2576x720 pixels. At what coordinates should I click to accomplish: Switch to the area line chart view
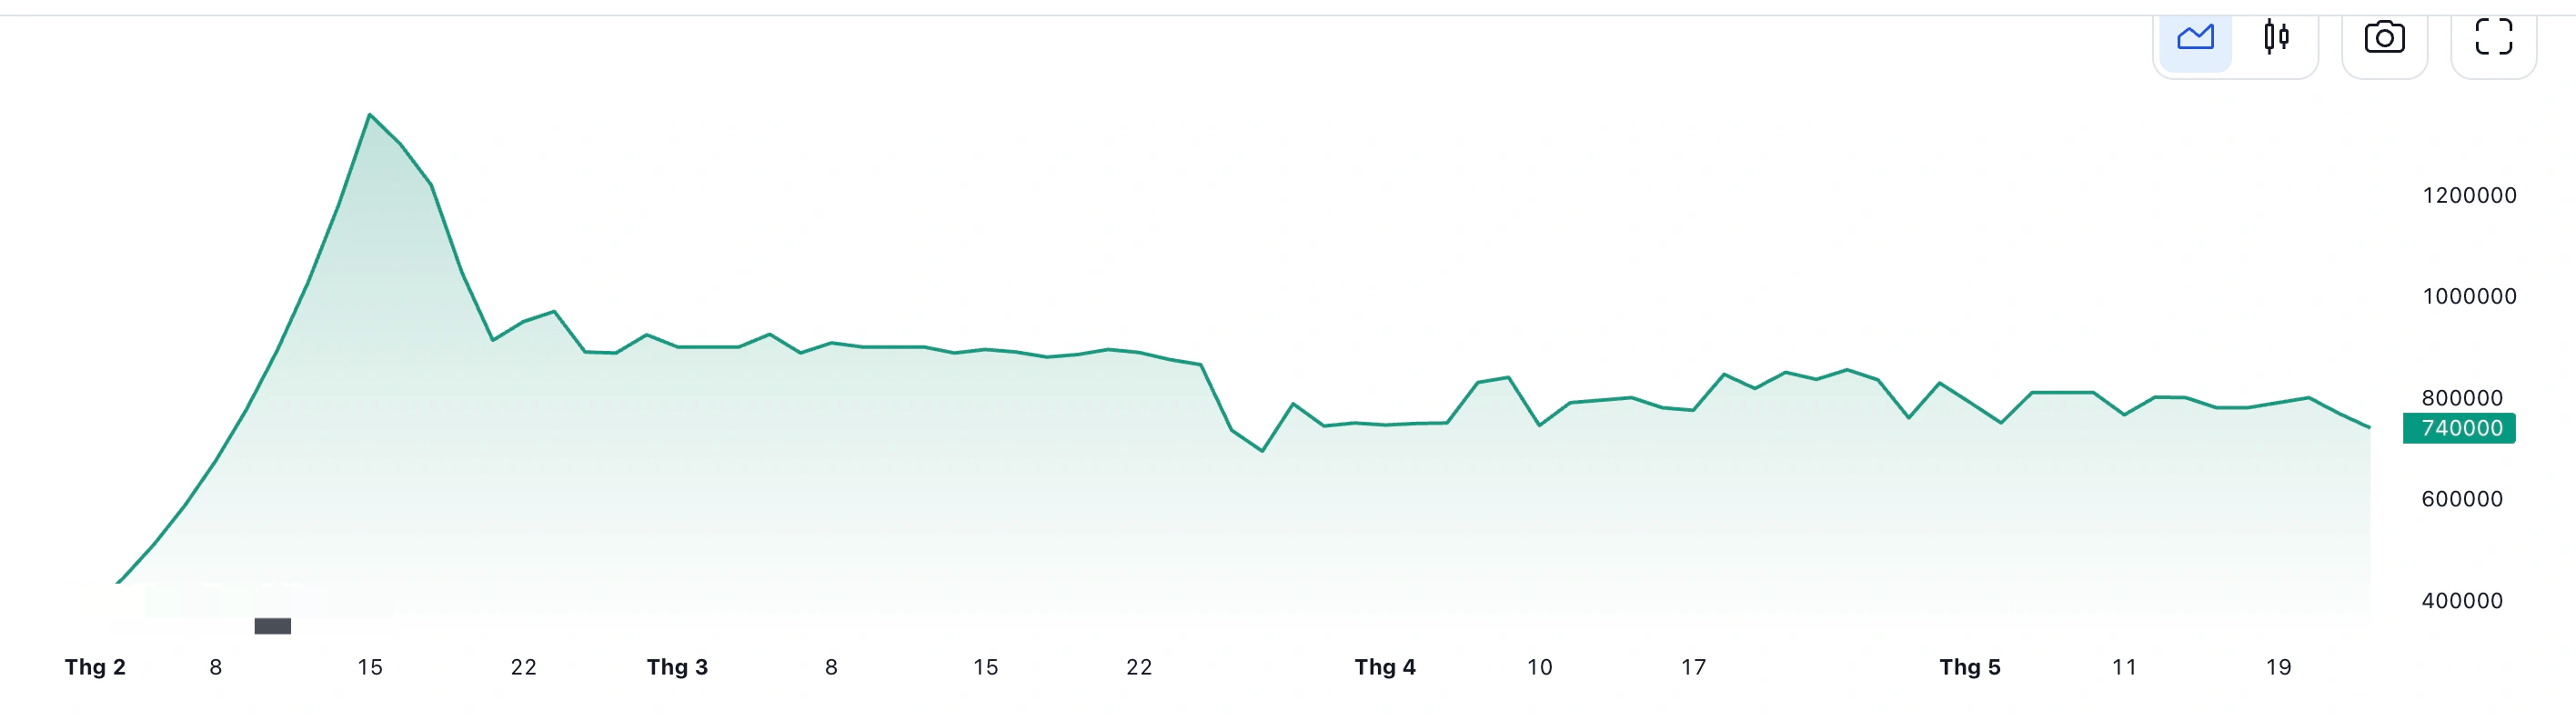(x=2195, y=38)
